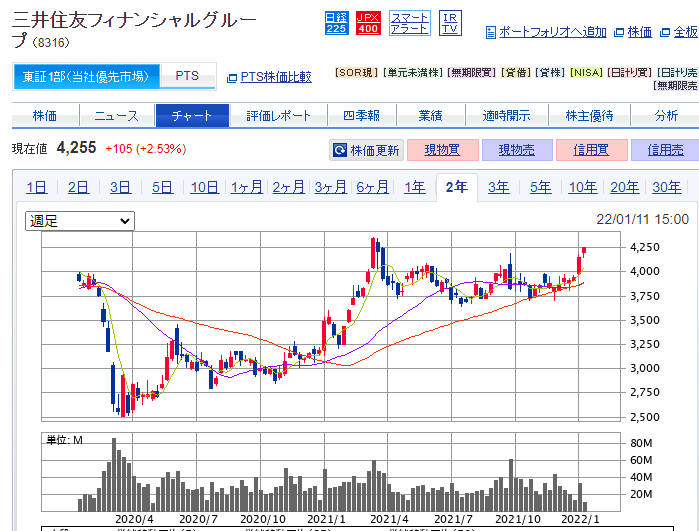Open the PTS株価比較 link

click(x=276, y=77)
